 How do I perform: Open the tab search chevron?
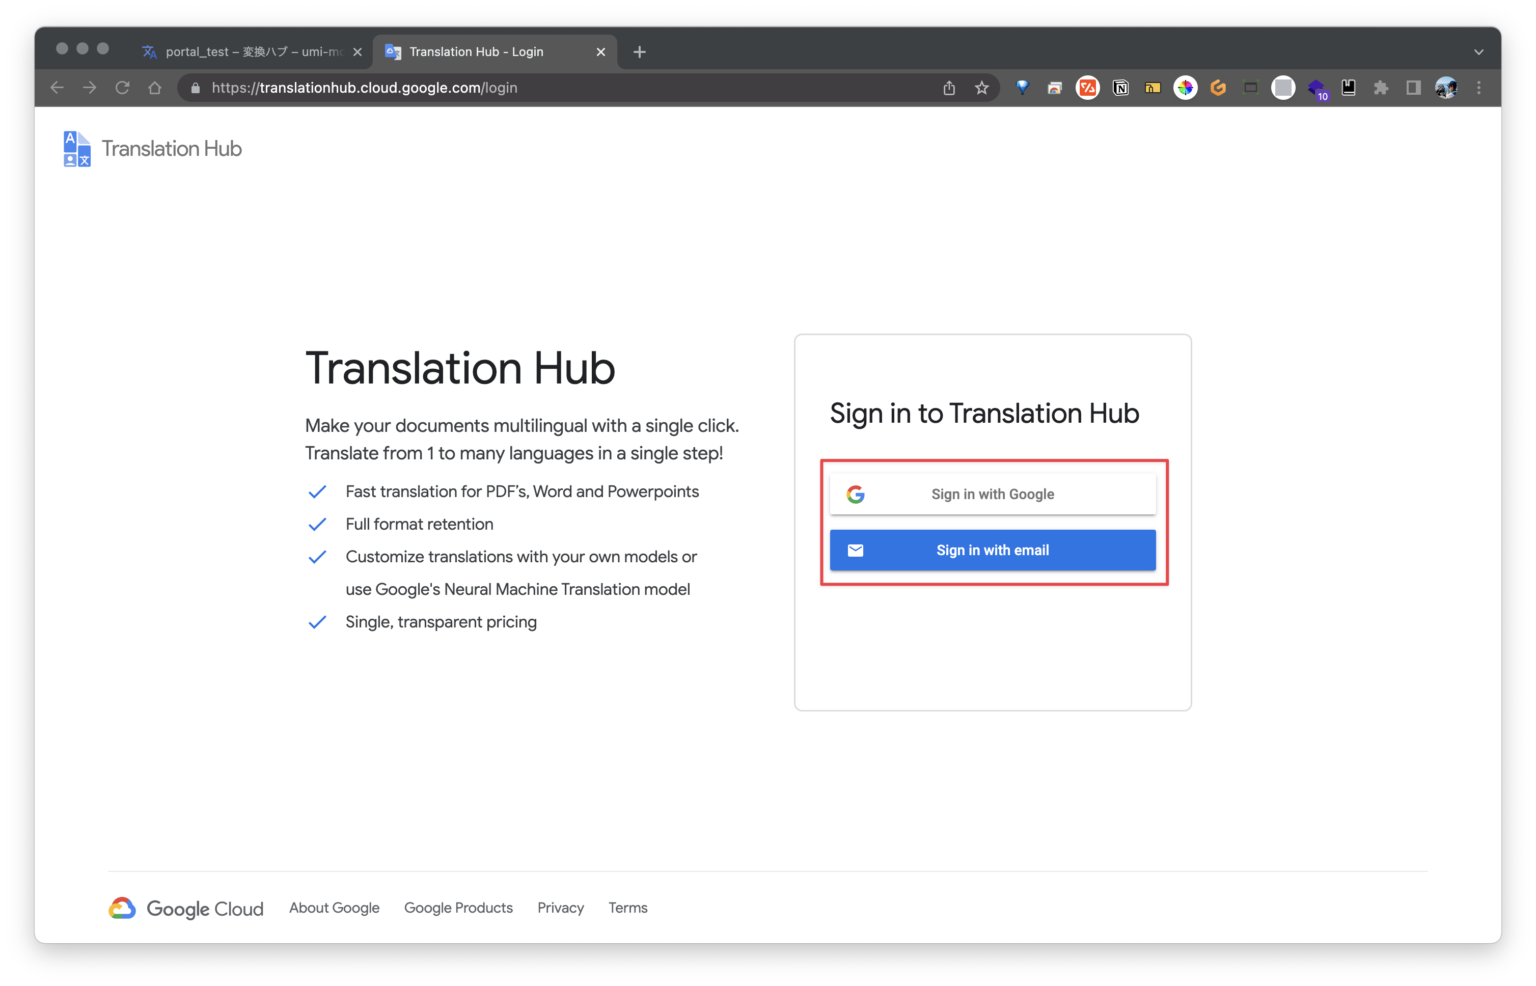click(1477, 51)
